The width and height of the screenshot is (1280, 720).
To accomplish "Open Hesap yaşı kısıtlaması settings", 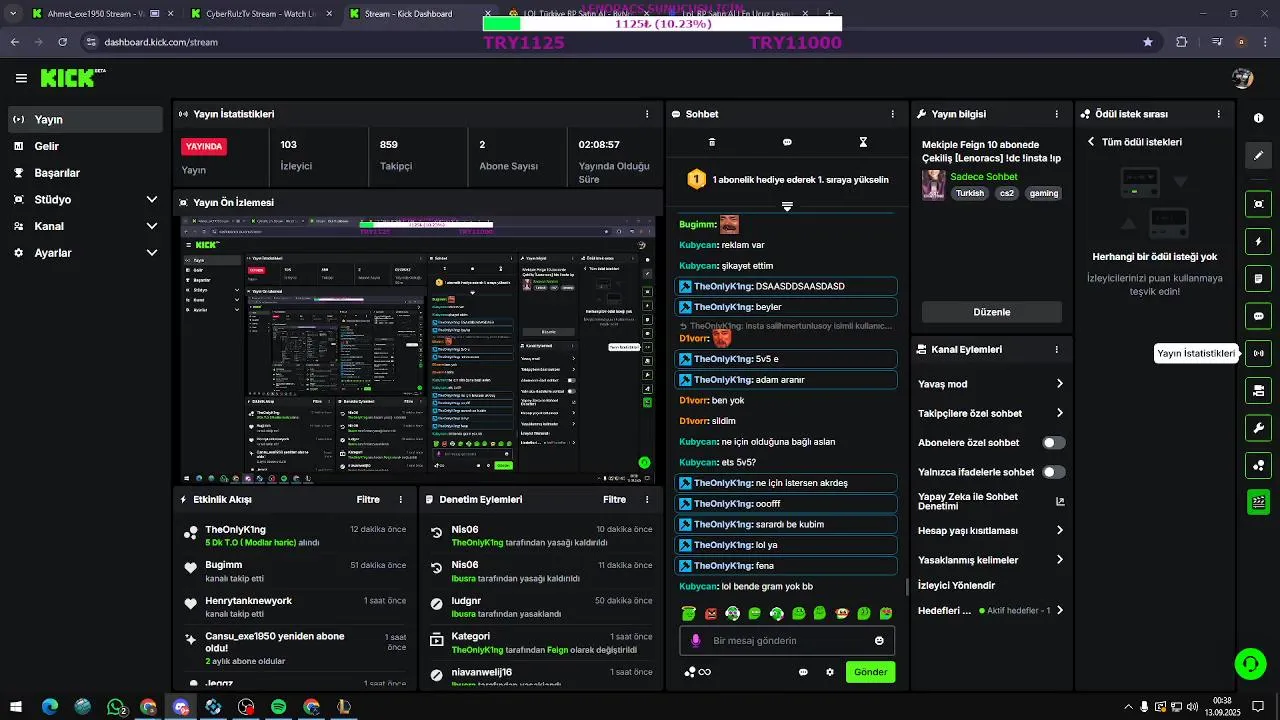I will click(991, 530).
